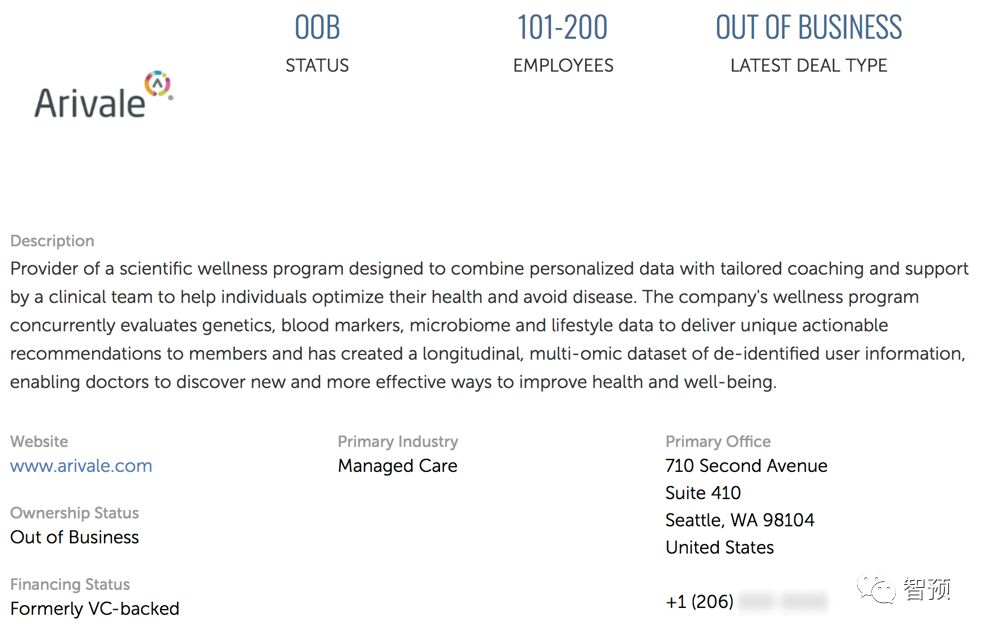Image resolution: width=982 pixels, height=632 pixels.
Task: Click the Seattle, WA 98104 address line
Action: [x=740, y=520]
